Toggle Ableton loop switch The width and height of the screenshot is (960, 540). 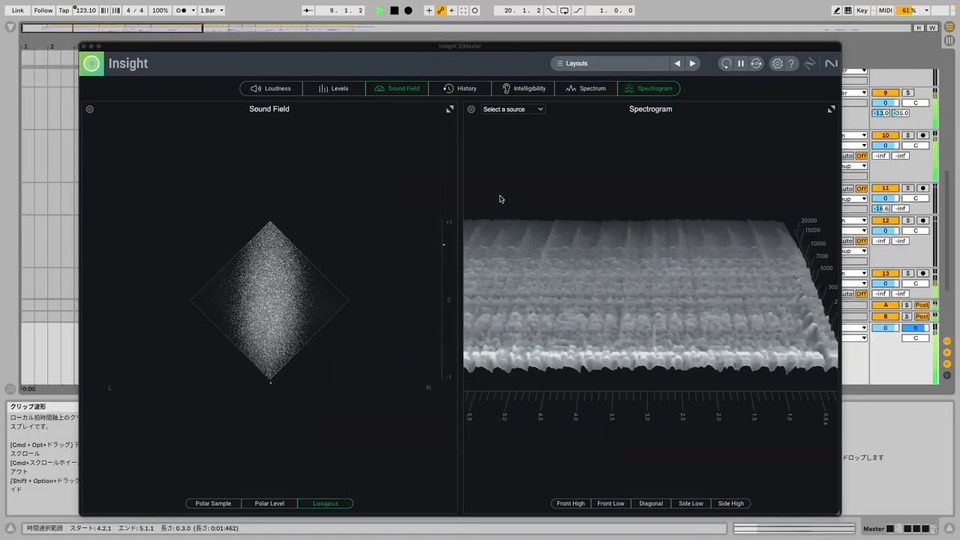pyautogui.click(x=564, y=10)
